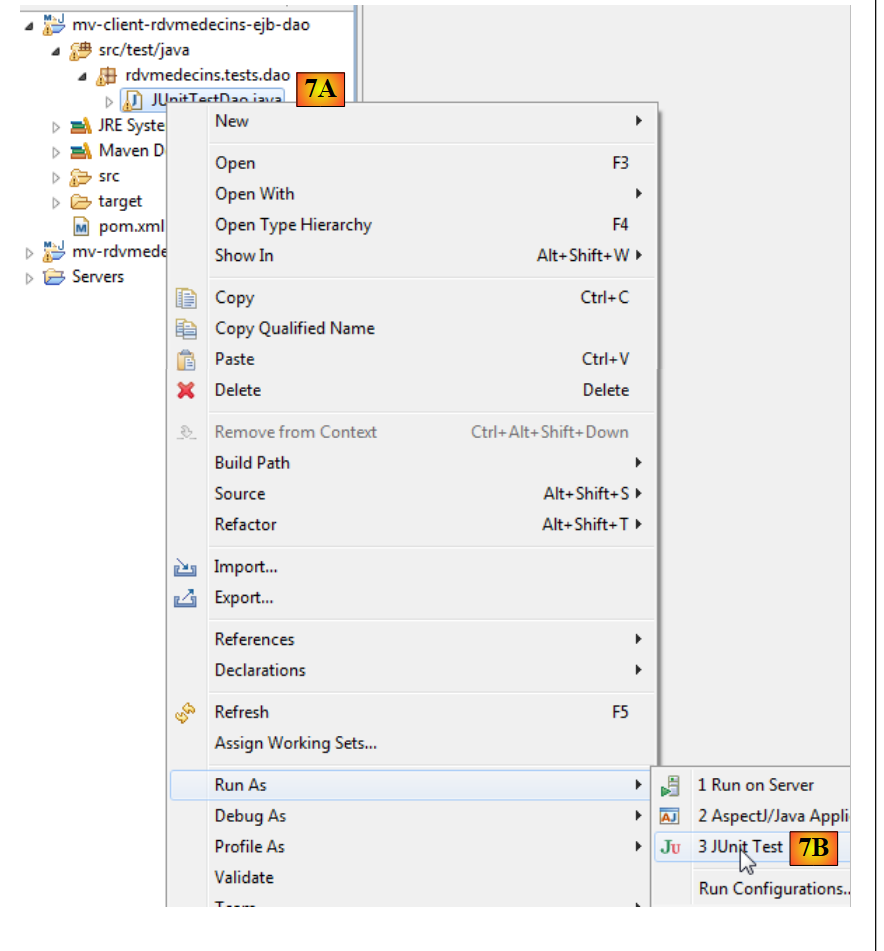Click the JUnit Test Ju icon

tap(671, 847)
